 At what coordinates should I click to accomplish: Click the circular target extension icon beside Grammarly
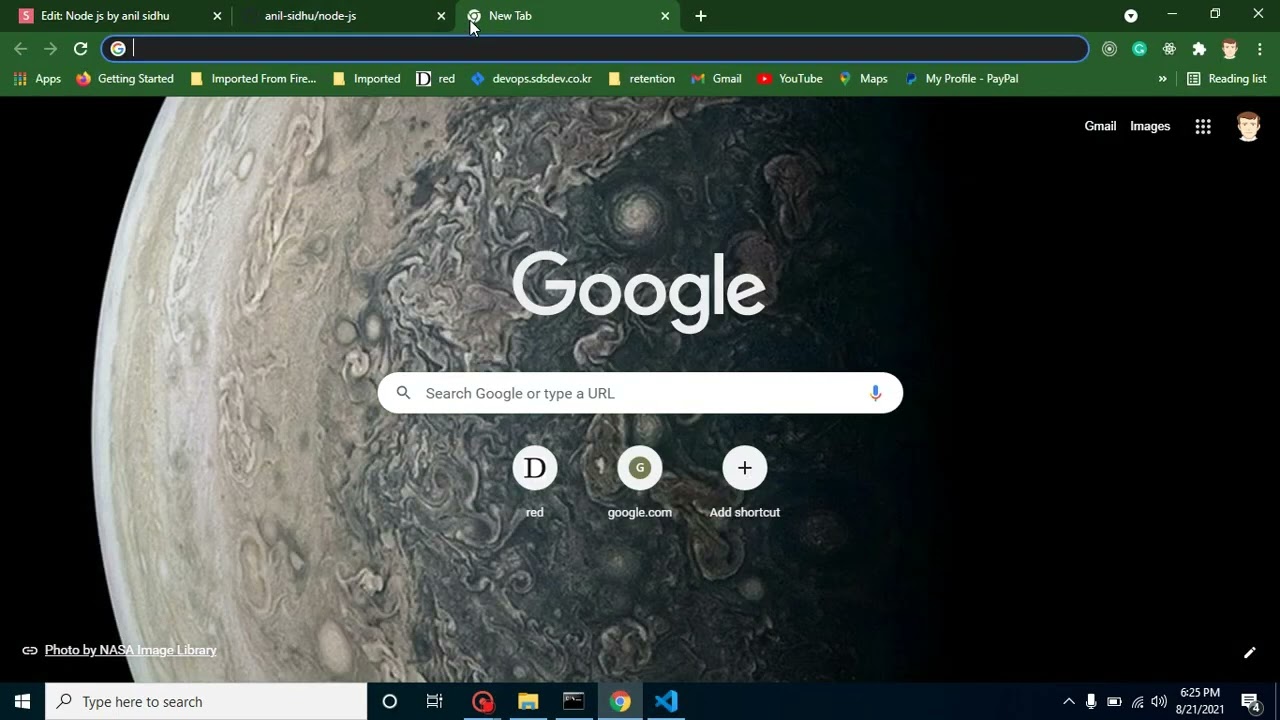1109,49
